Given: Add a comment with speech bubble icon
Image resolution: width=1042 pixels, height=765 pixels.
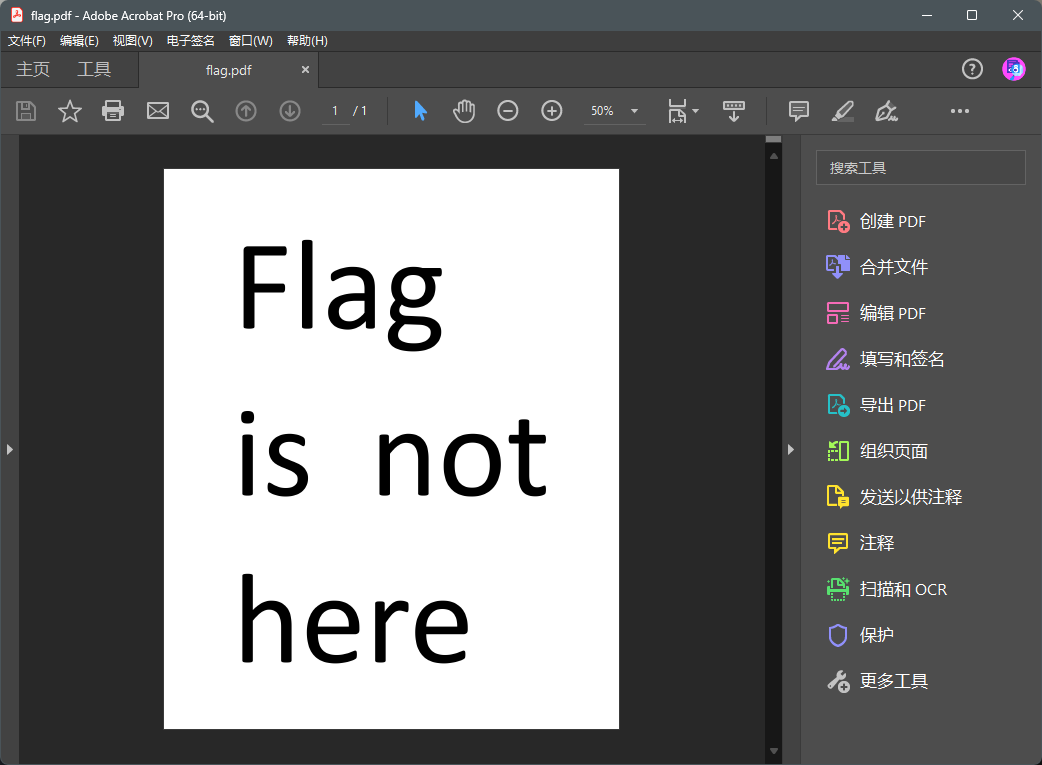Looking at the screenshot, I should coord(798,111).
